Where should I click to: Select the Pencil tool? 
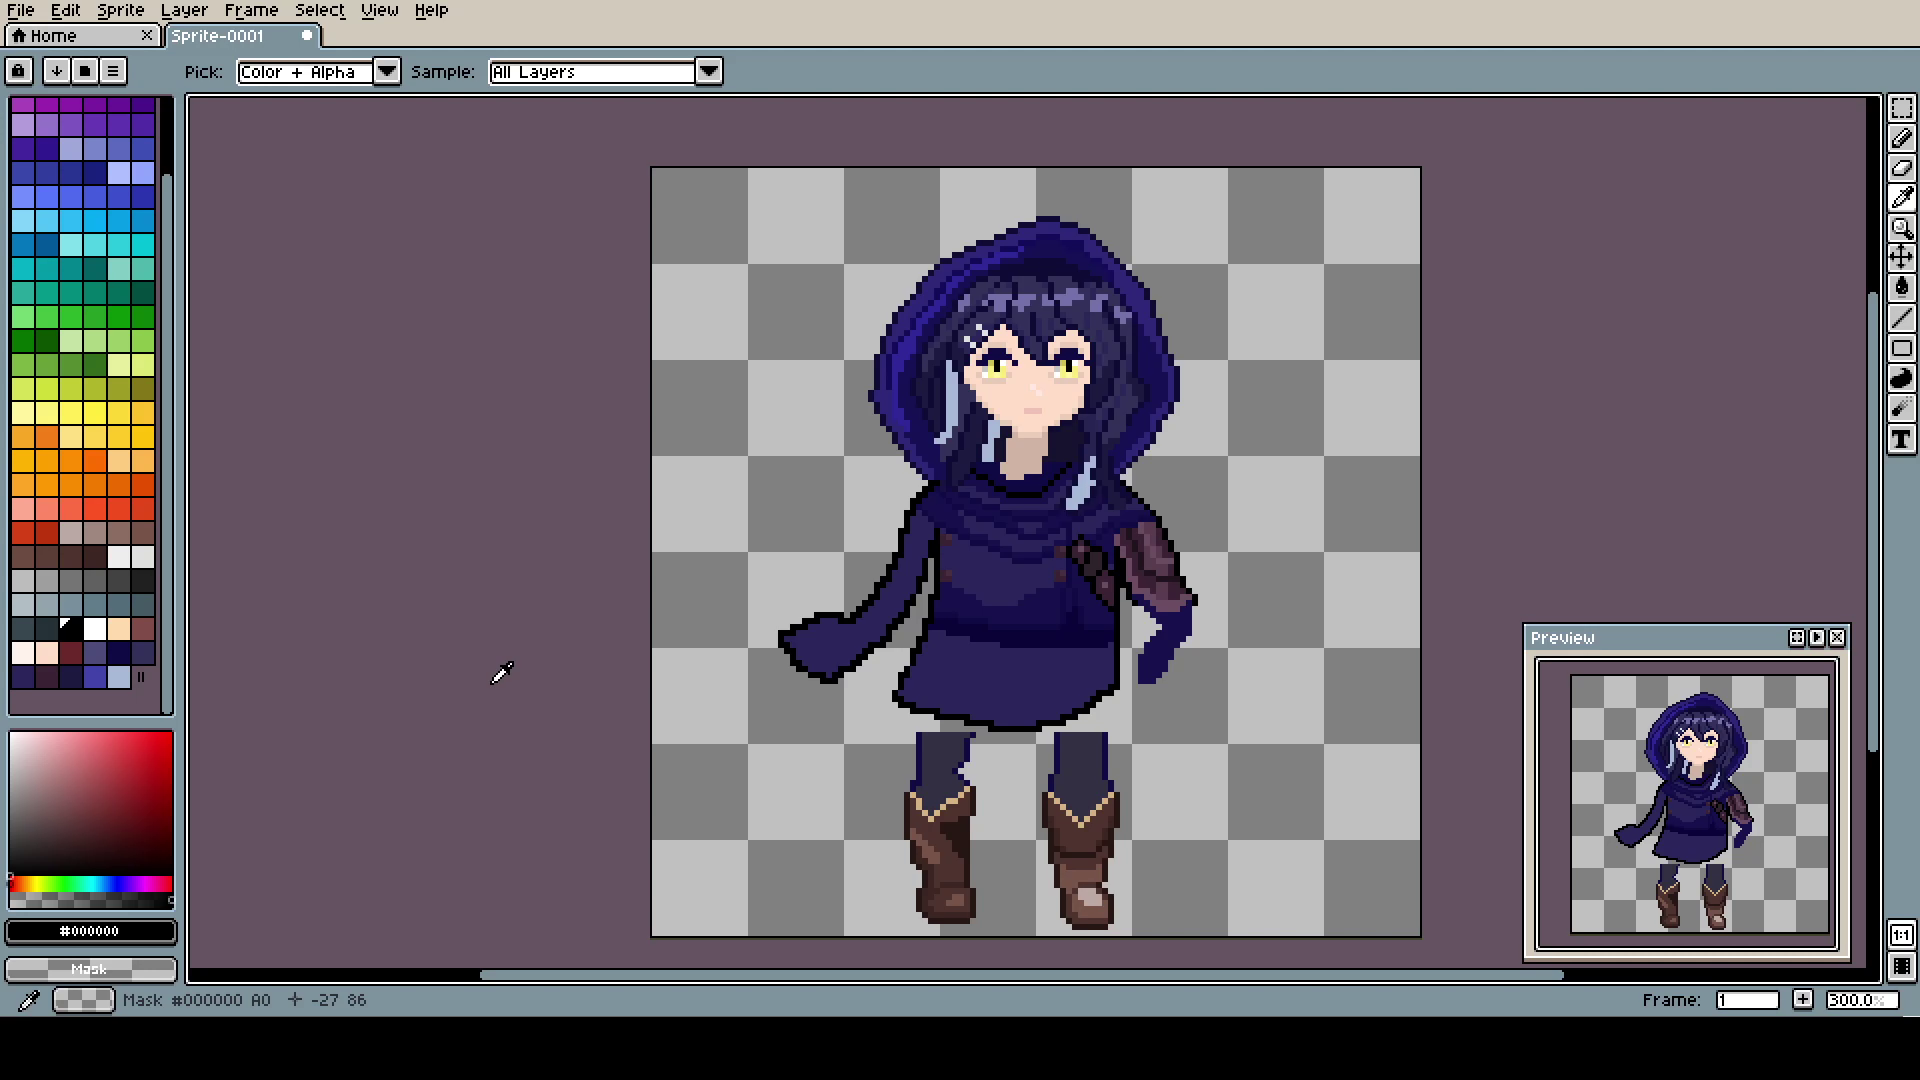[x=1901, y=138]
